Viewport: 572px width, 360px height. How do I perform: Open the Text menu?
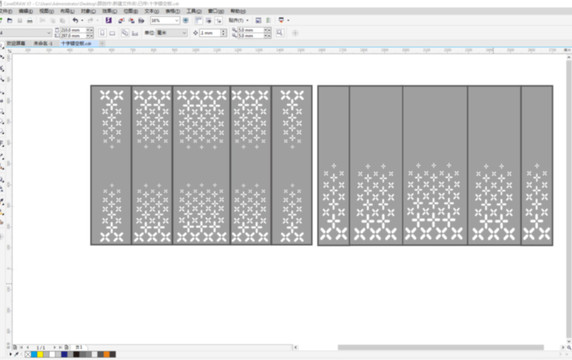(151, 11)
